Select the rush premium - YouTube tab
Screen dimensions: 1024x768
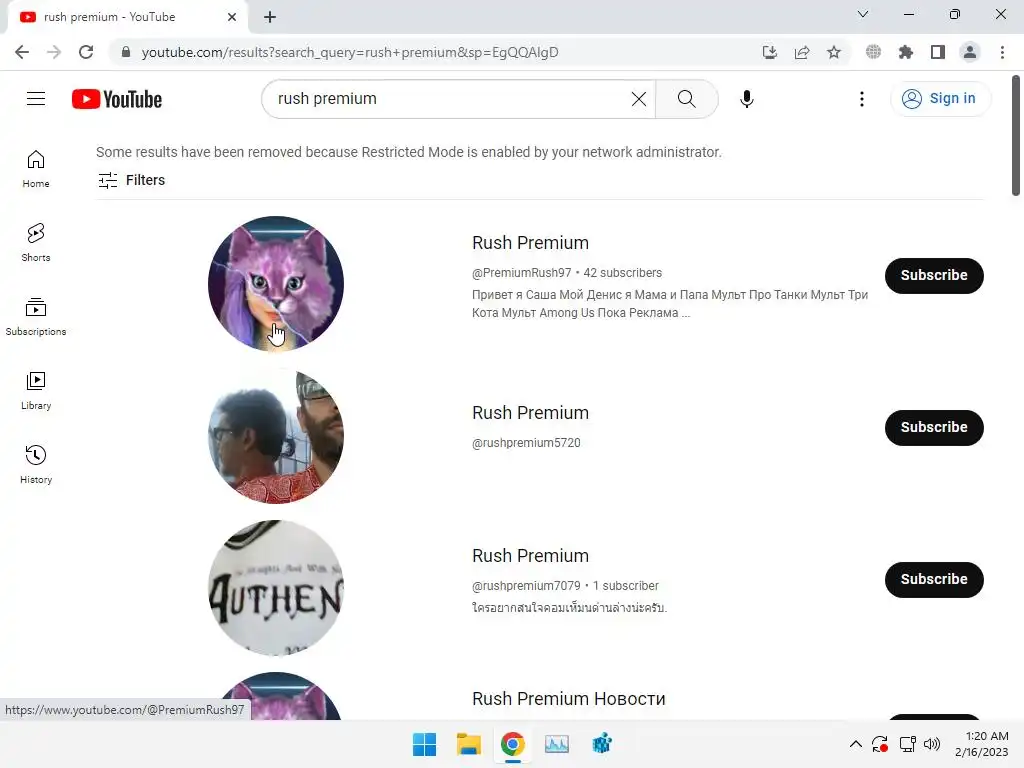point(127,17)
